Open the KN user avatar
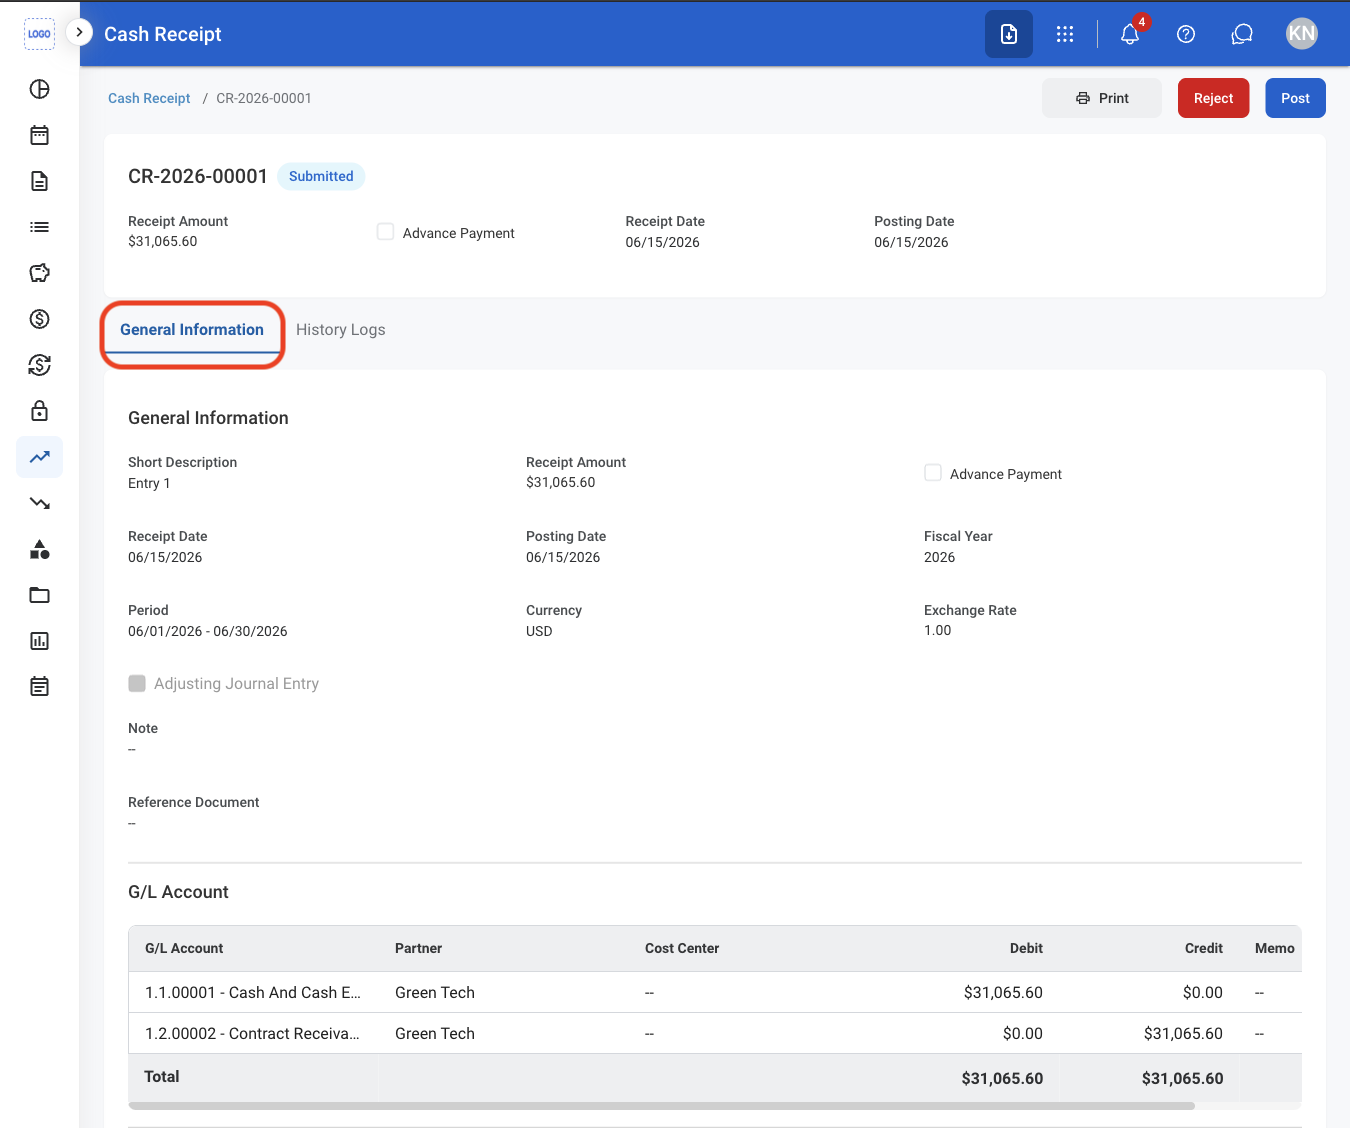Viewport: 1350px width, 1128px height. 1302,34
